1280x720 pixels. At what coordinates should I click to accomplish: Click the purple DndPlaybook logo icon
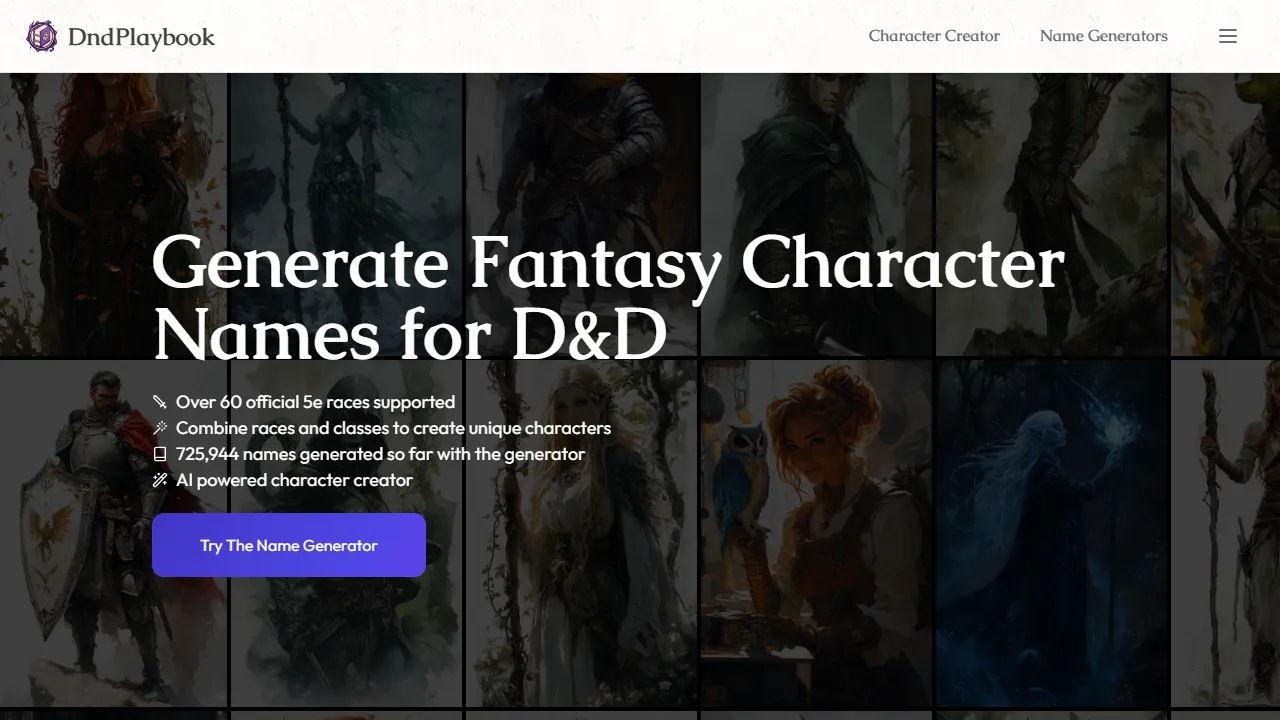[41, 36]
